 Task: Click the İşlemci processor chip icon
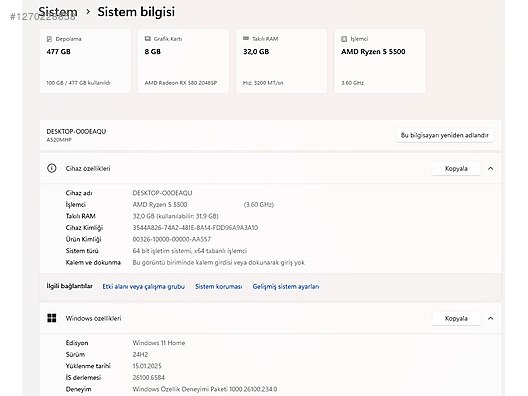pyautogui.click(x=344, y=39)
